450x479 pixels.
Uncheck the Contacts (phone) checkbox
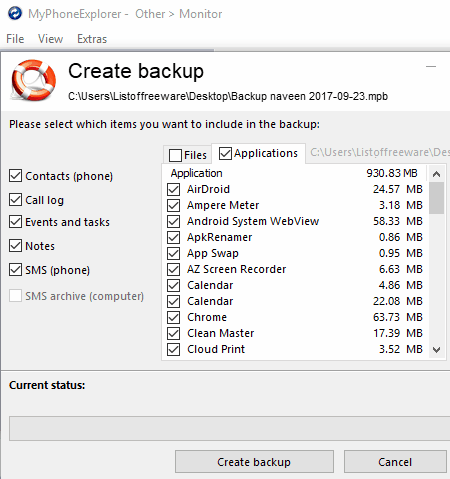click(15, 176)
